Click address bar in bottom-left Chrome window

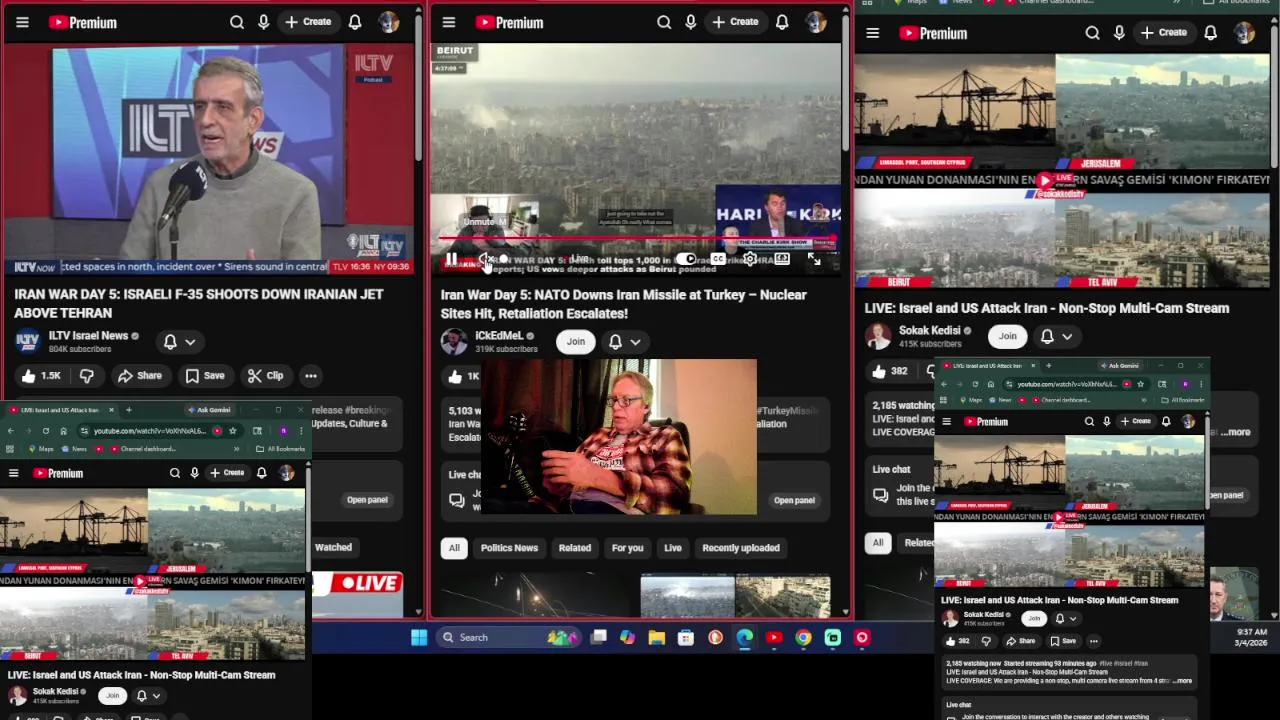click(x=160, y=431)
